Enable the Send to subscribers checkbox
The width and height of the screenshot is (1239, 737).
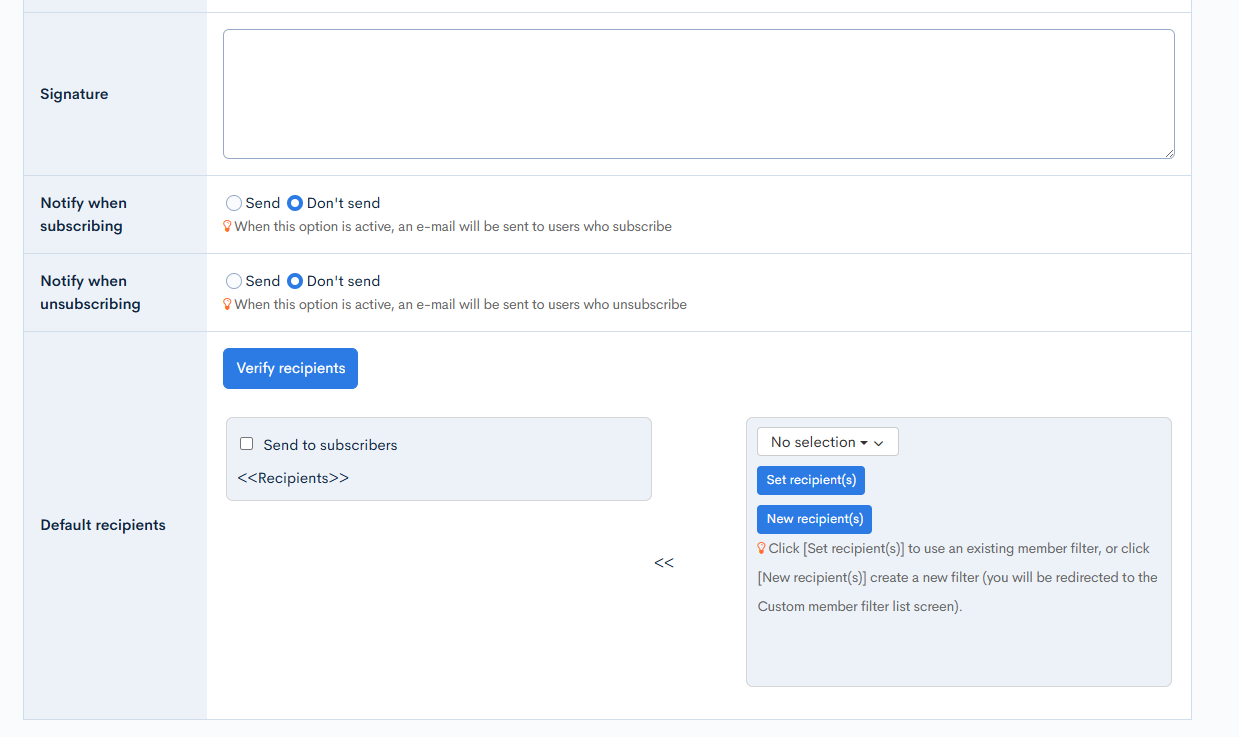[246, 444]
